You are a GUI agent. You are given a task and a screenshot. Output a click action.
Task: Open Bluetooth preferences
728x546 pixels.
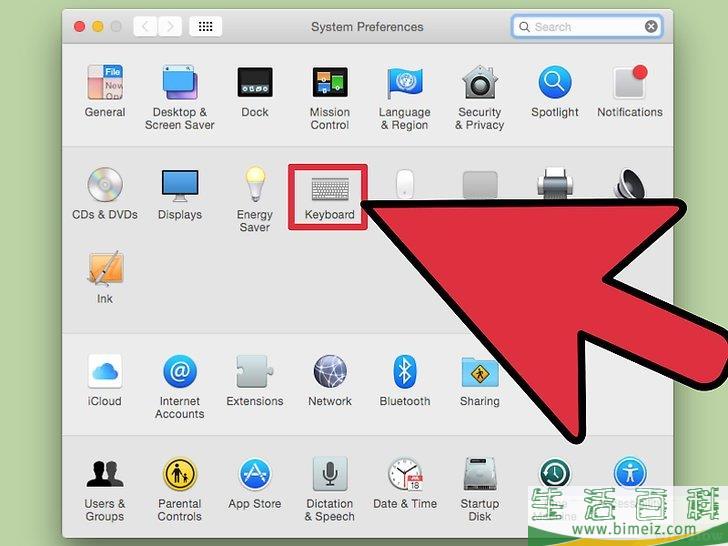(405, 380)
